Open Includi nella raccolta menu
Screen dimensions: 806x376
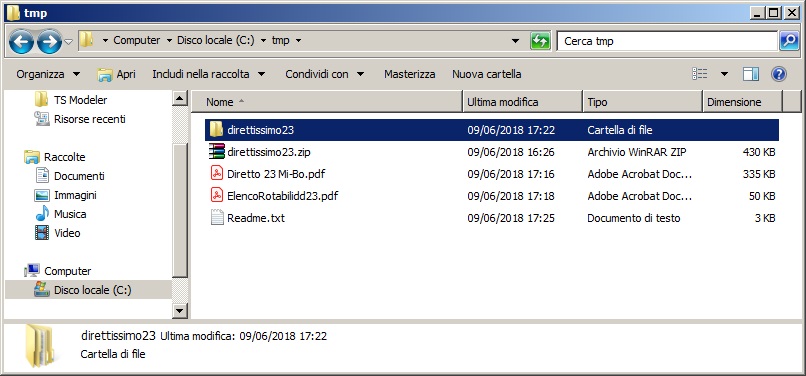pos(209,74)
